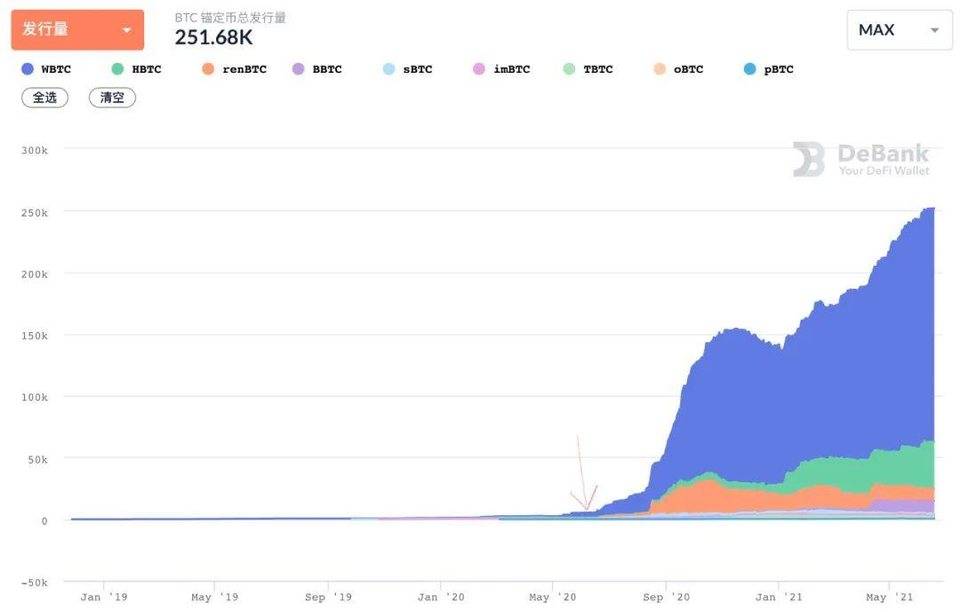Open the MAX time range dropdown
The image size is (960, 612).
[898, 30]
